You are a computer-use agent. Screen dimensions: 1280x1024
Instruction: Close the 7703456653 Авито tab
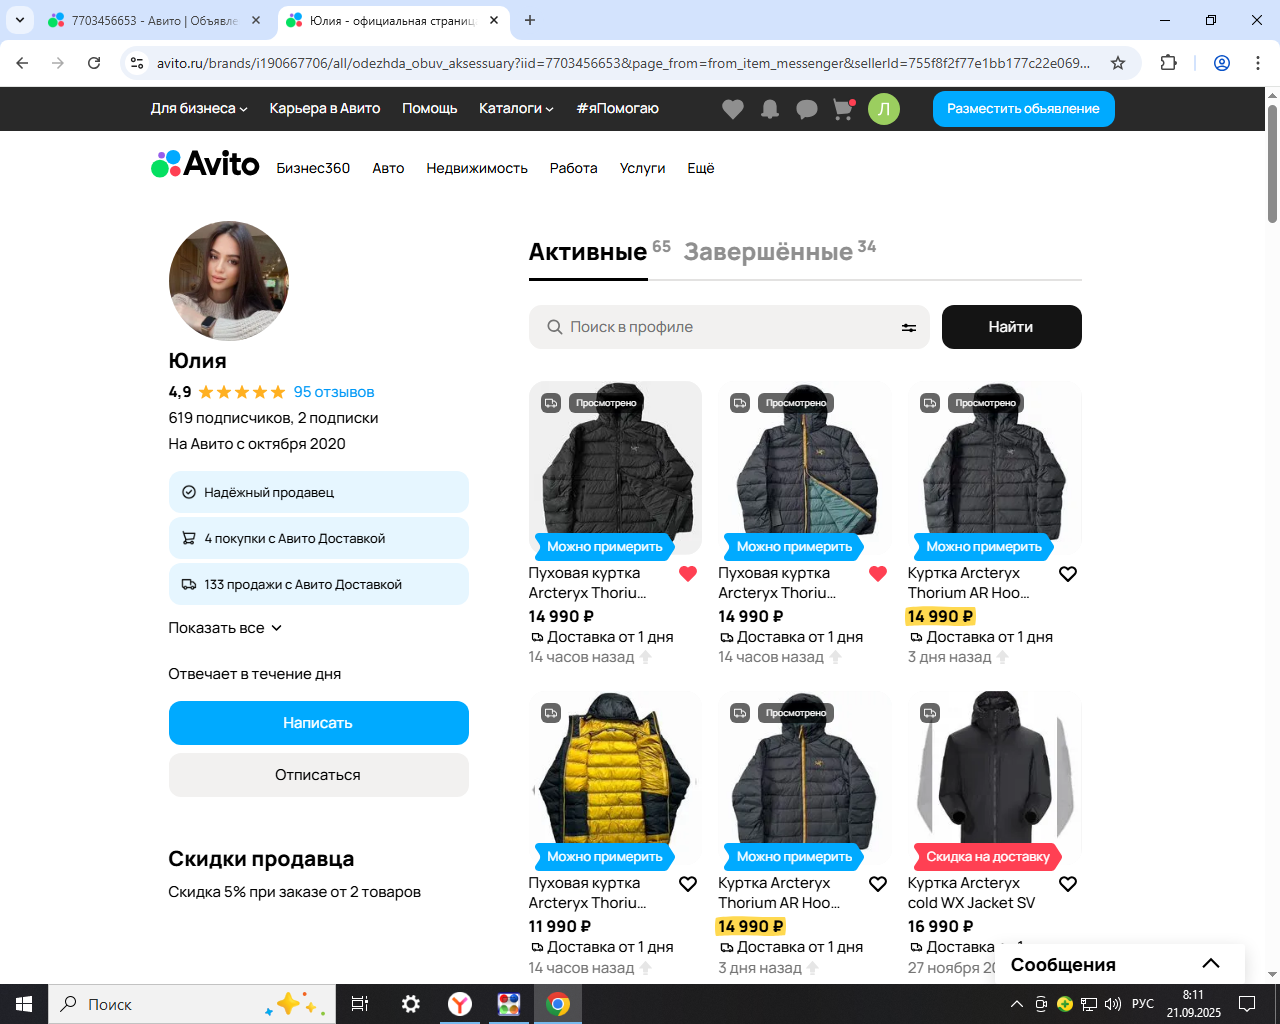point(256,20)
